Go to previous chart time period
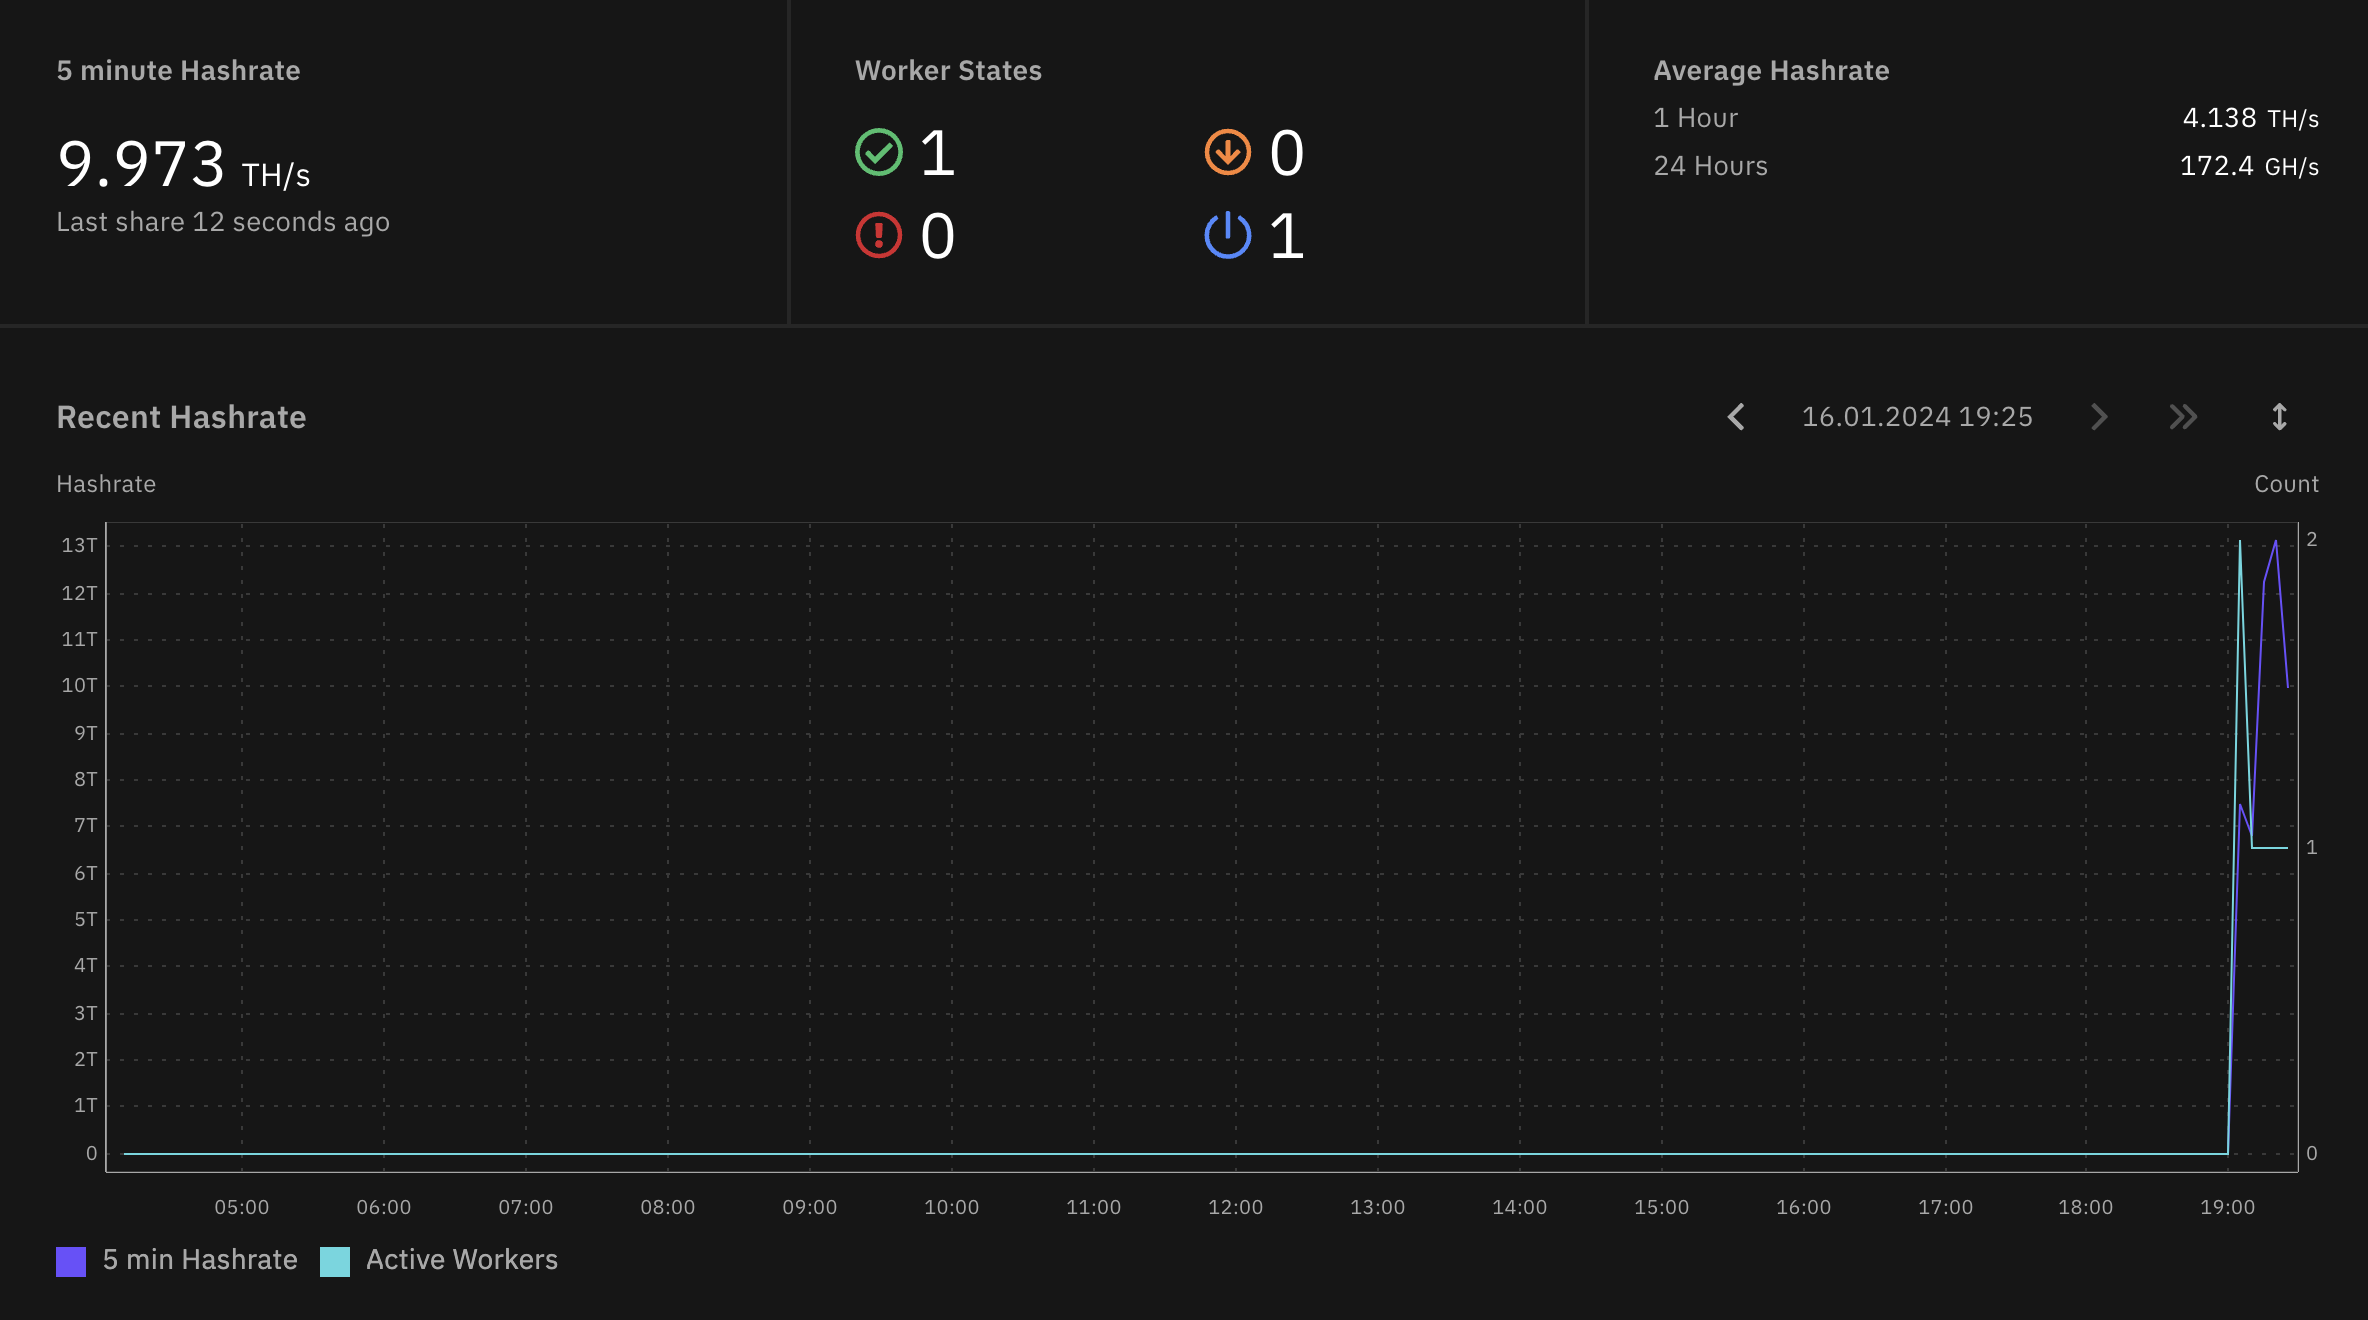The height and width of the screenshot is (1320, 2368). [1736, 417]
